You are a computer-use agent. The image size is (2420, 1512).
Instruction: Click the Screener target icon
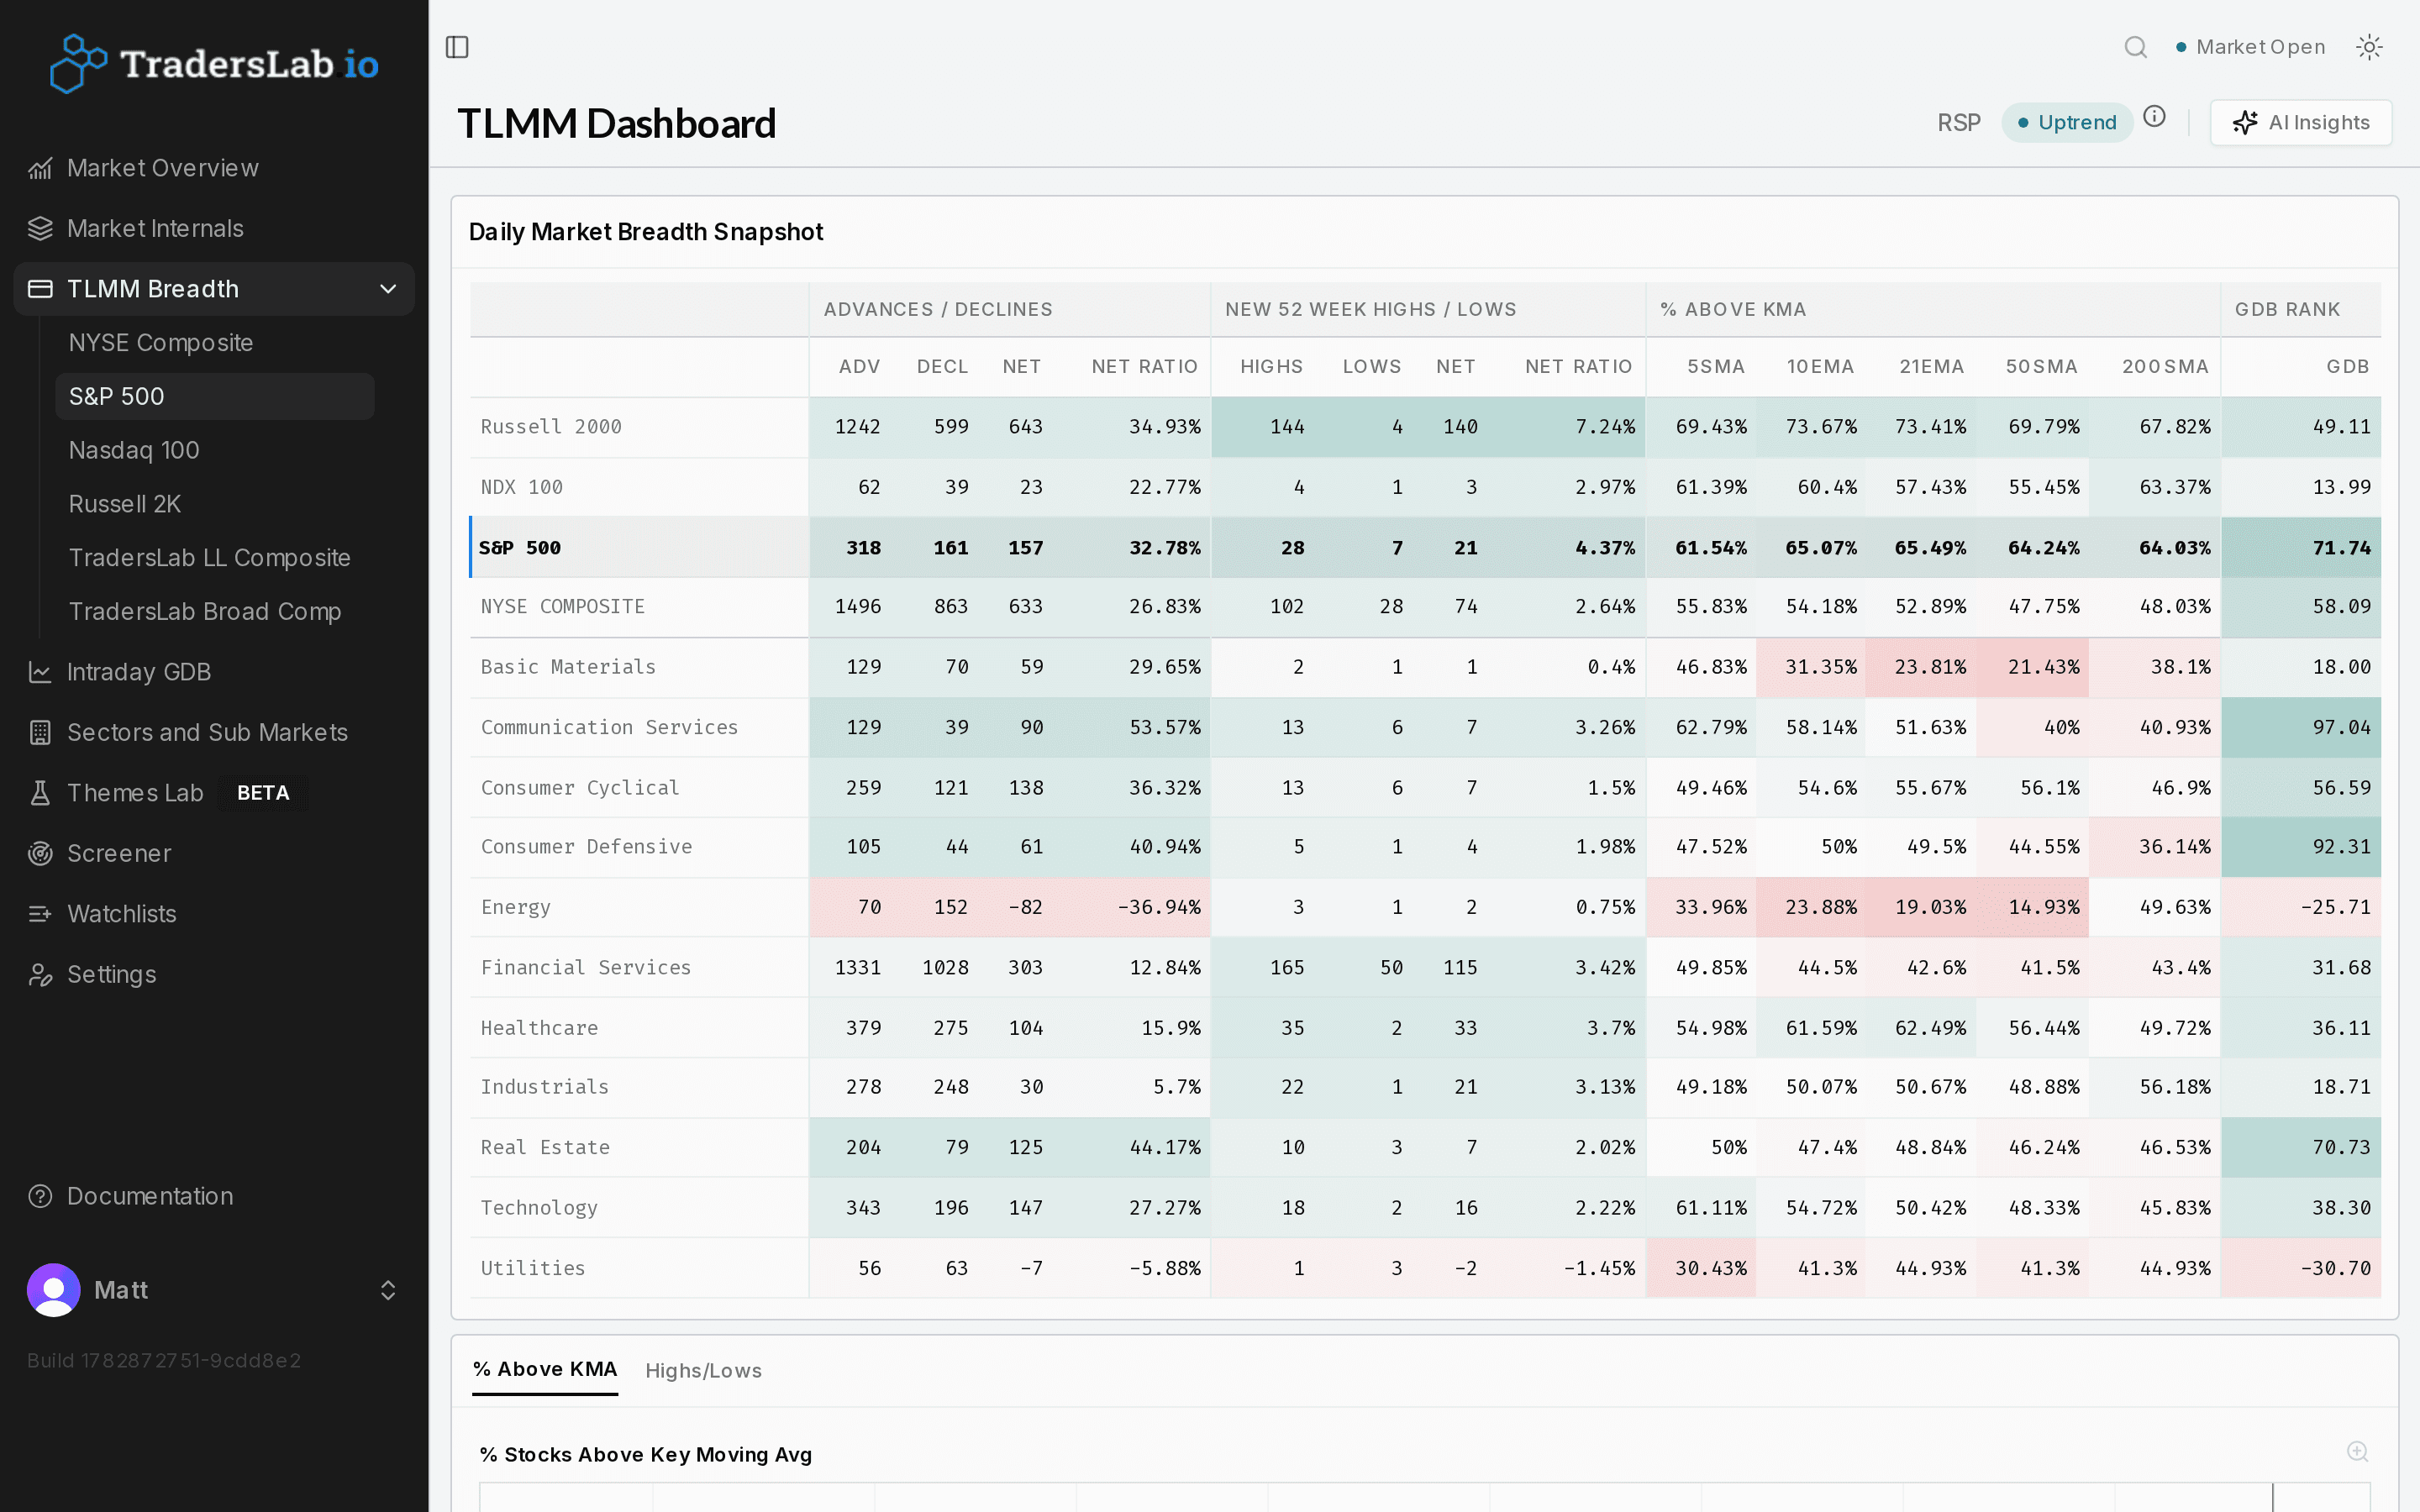(40, 853)
